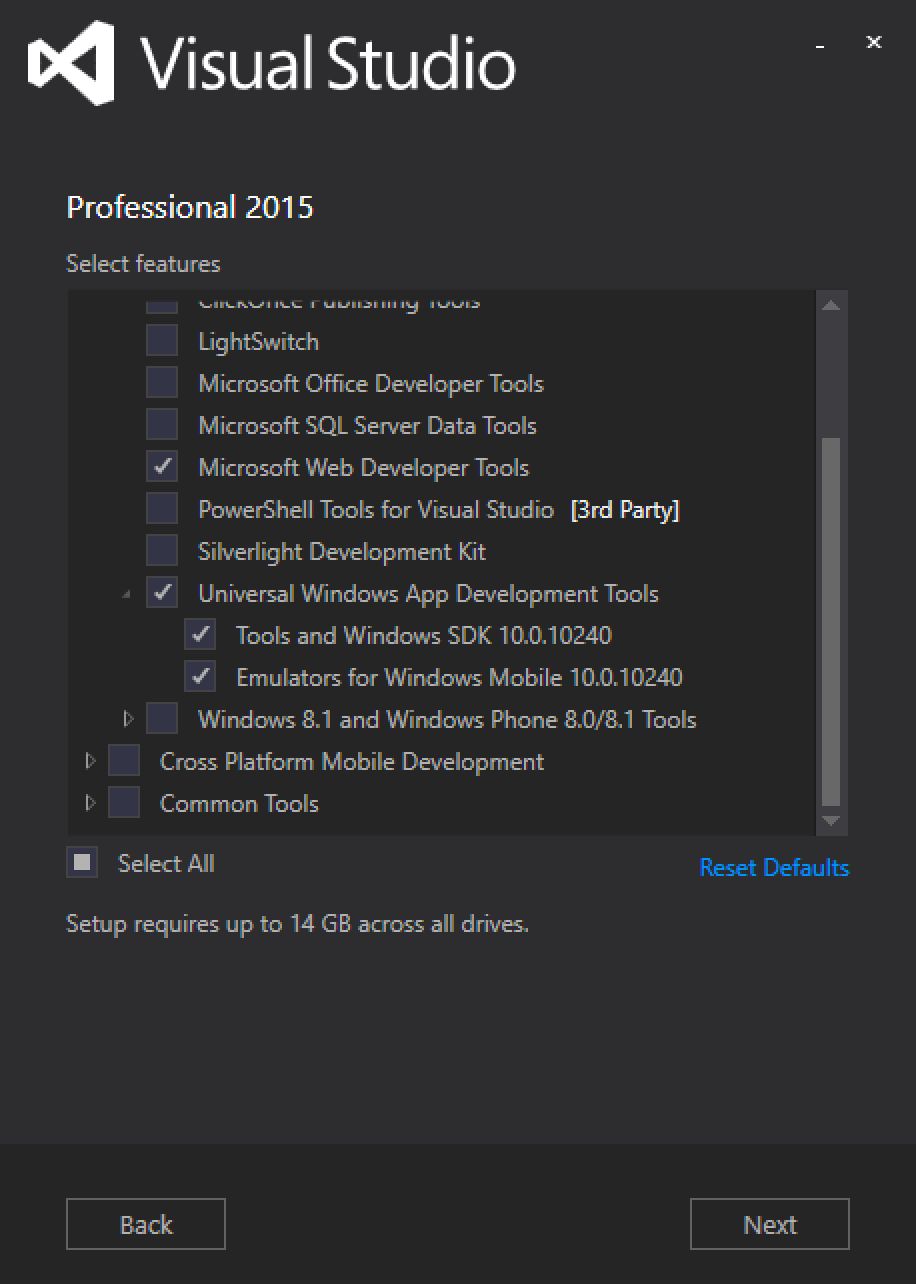Screen dimensions: 916x1284
Task: Toggle the Select All checkbox
Action: click(x=83, y=861)
